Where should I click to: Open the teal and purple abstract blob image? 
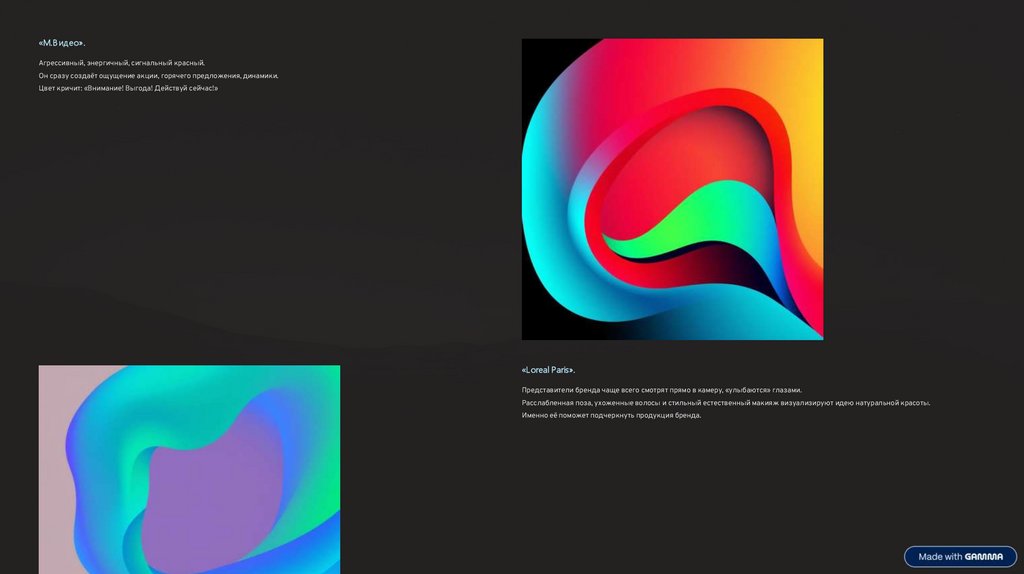point(189,470)
